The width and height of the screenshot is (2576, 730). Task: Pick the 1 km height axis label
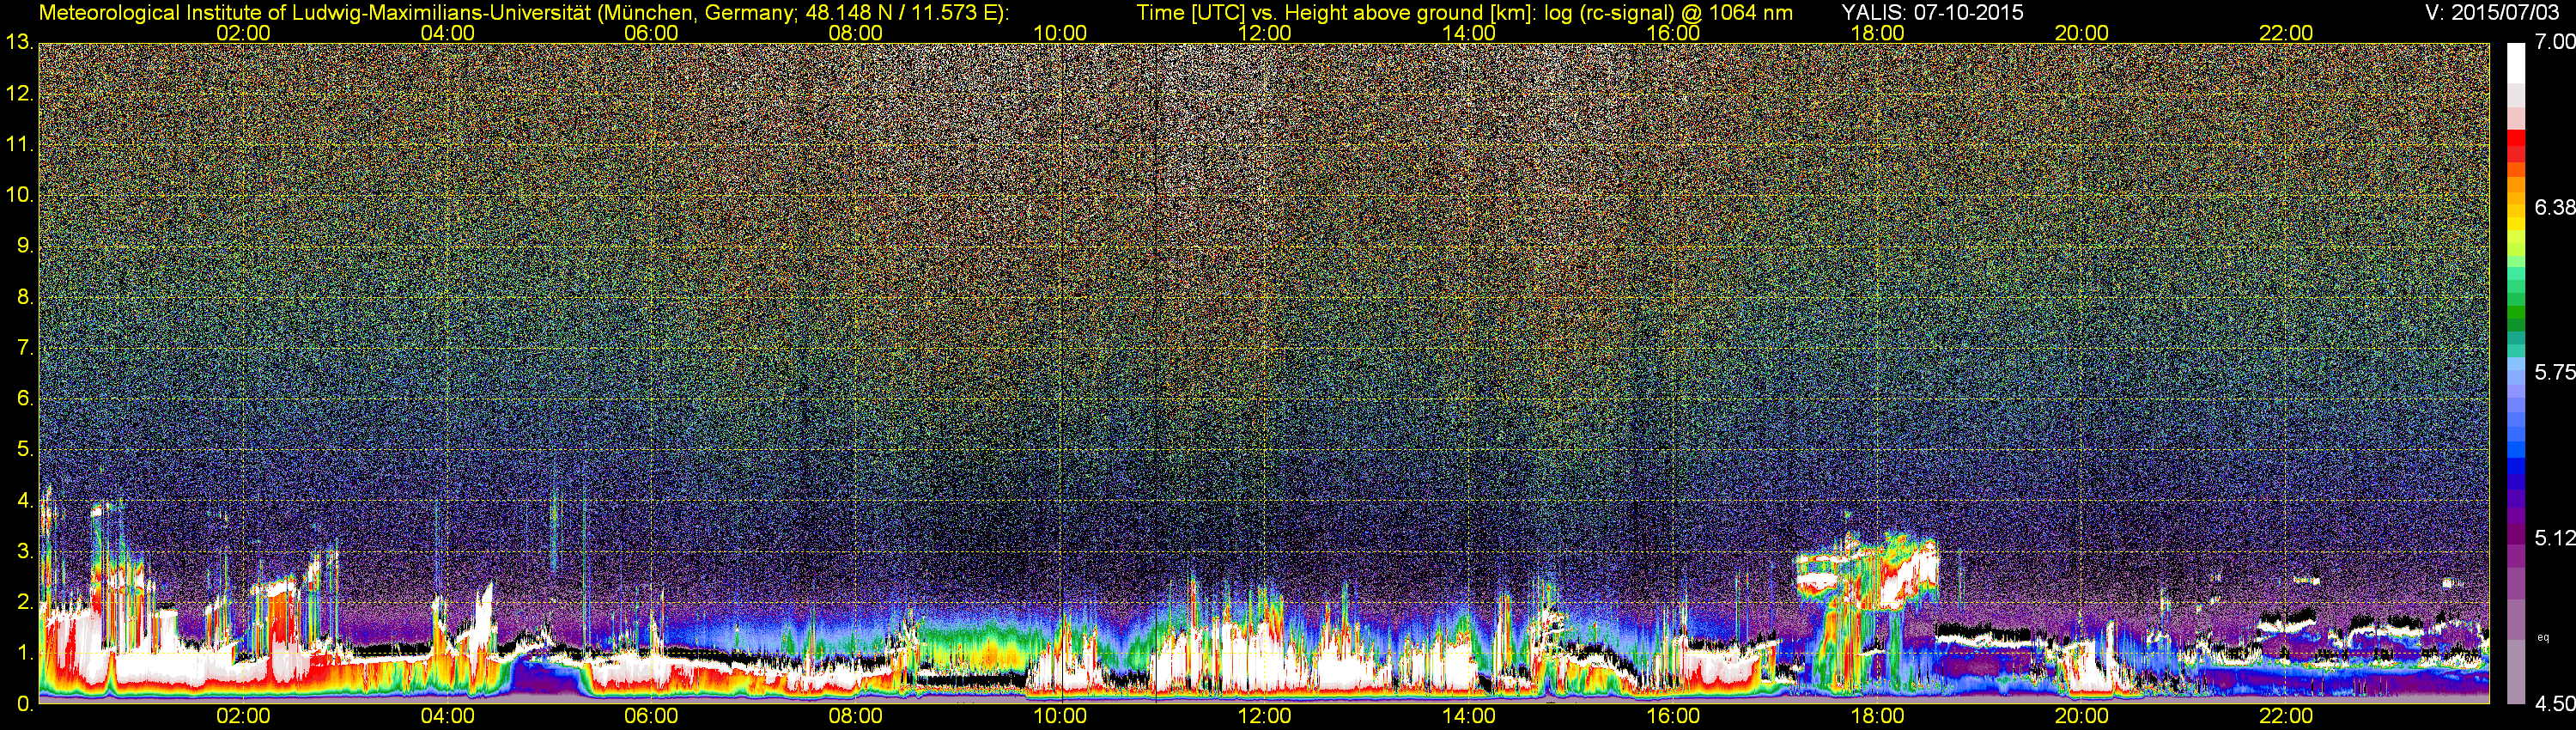click(x=25, y=654)
